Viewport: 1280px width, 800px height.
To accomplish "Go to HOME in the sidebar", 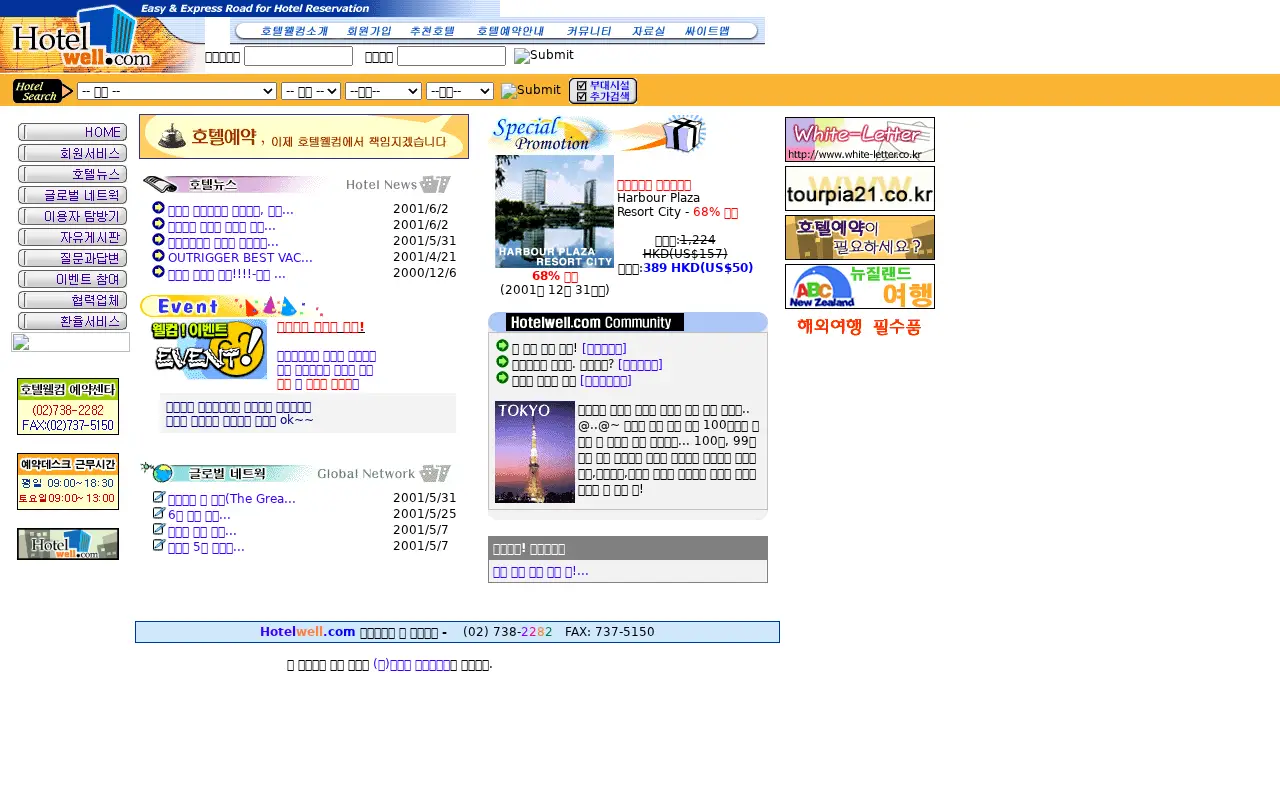I will (x=72, y=132).
